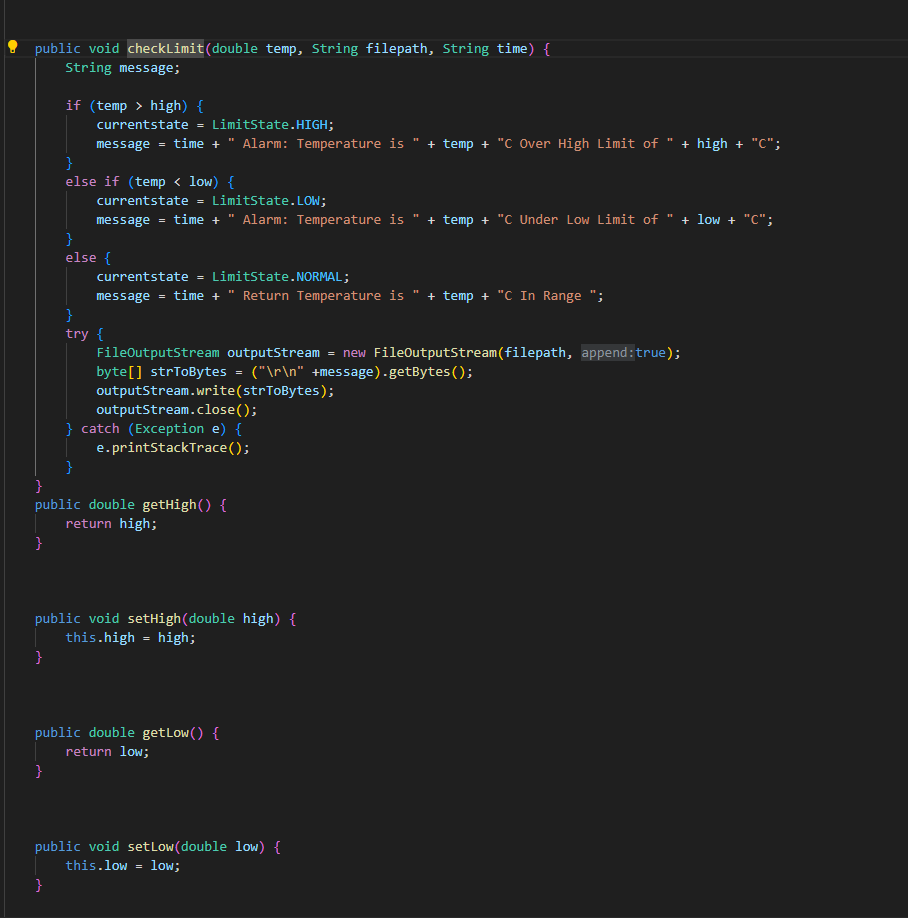Click the highlighted checkLimit method name
Viewport: 908px width, 918px height.
(x=164, y=48)
